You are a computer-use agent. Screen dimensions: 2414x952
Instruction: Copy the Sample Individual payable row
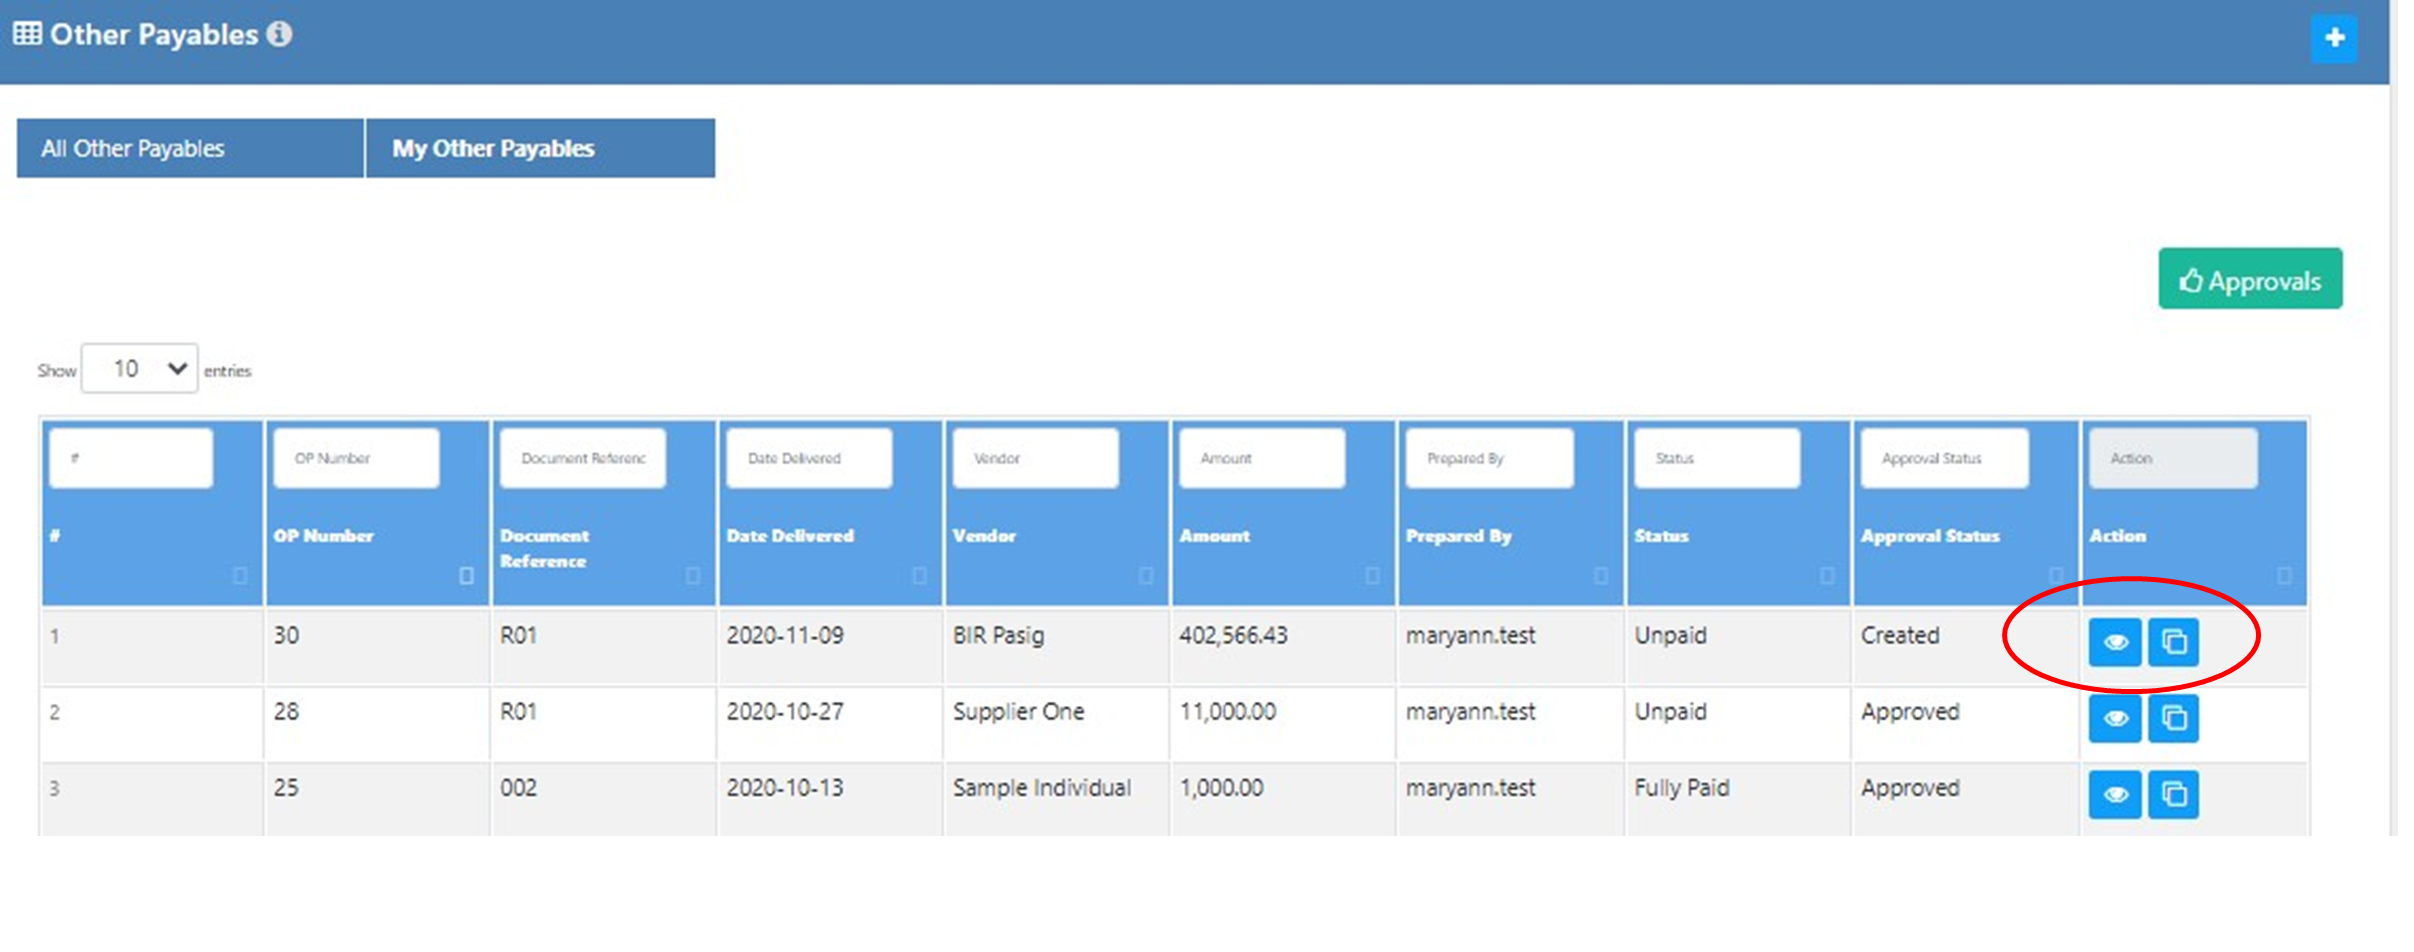[x=2173, y=795]
